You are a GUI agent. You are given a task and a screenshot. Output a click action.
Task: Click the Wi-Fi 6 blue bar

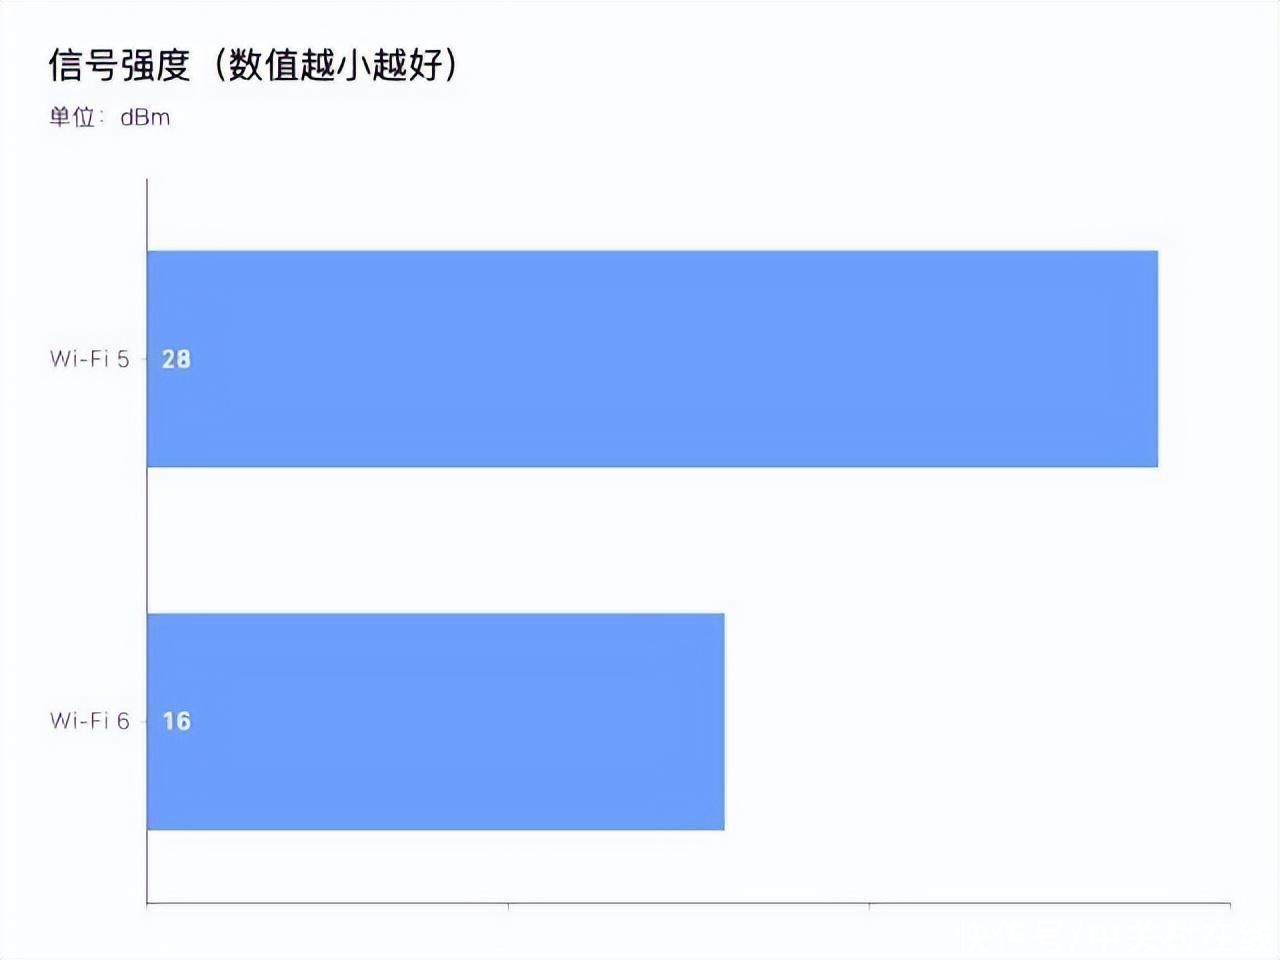point(436,721)
